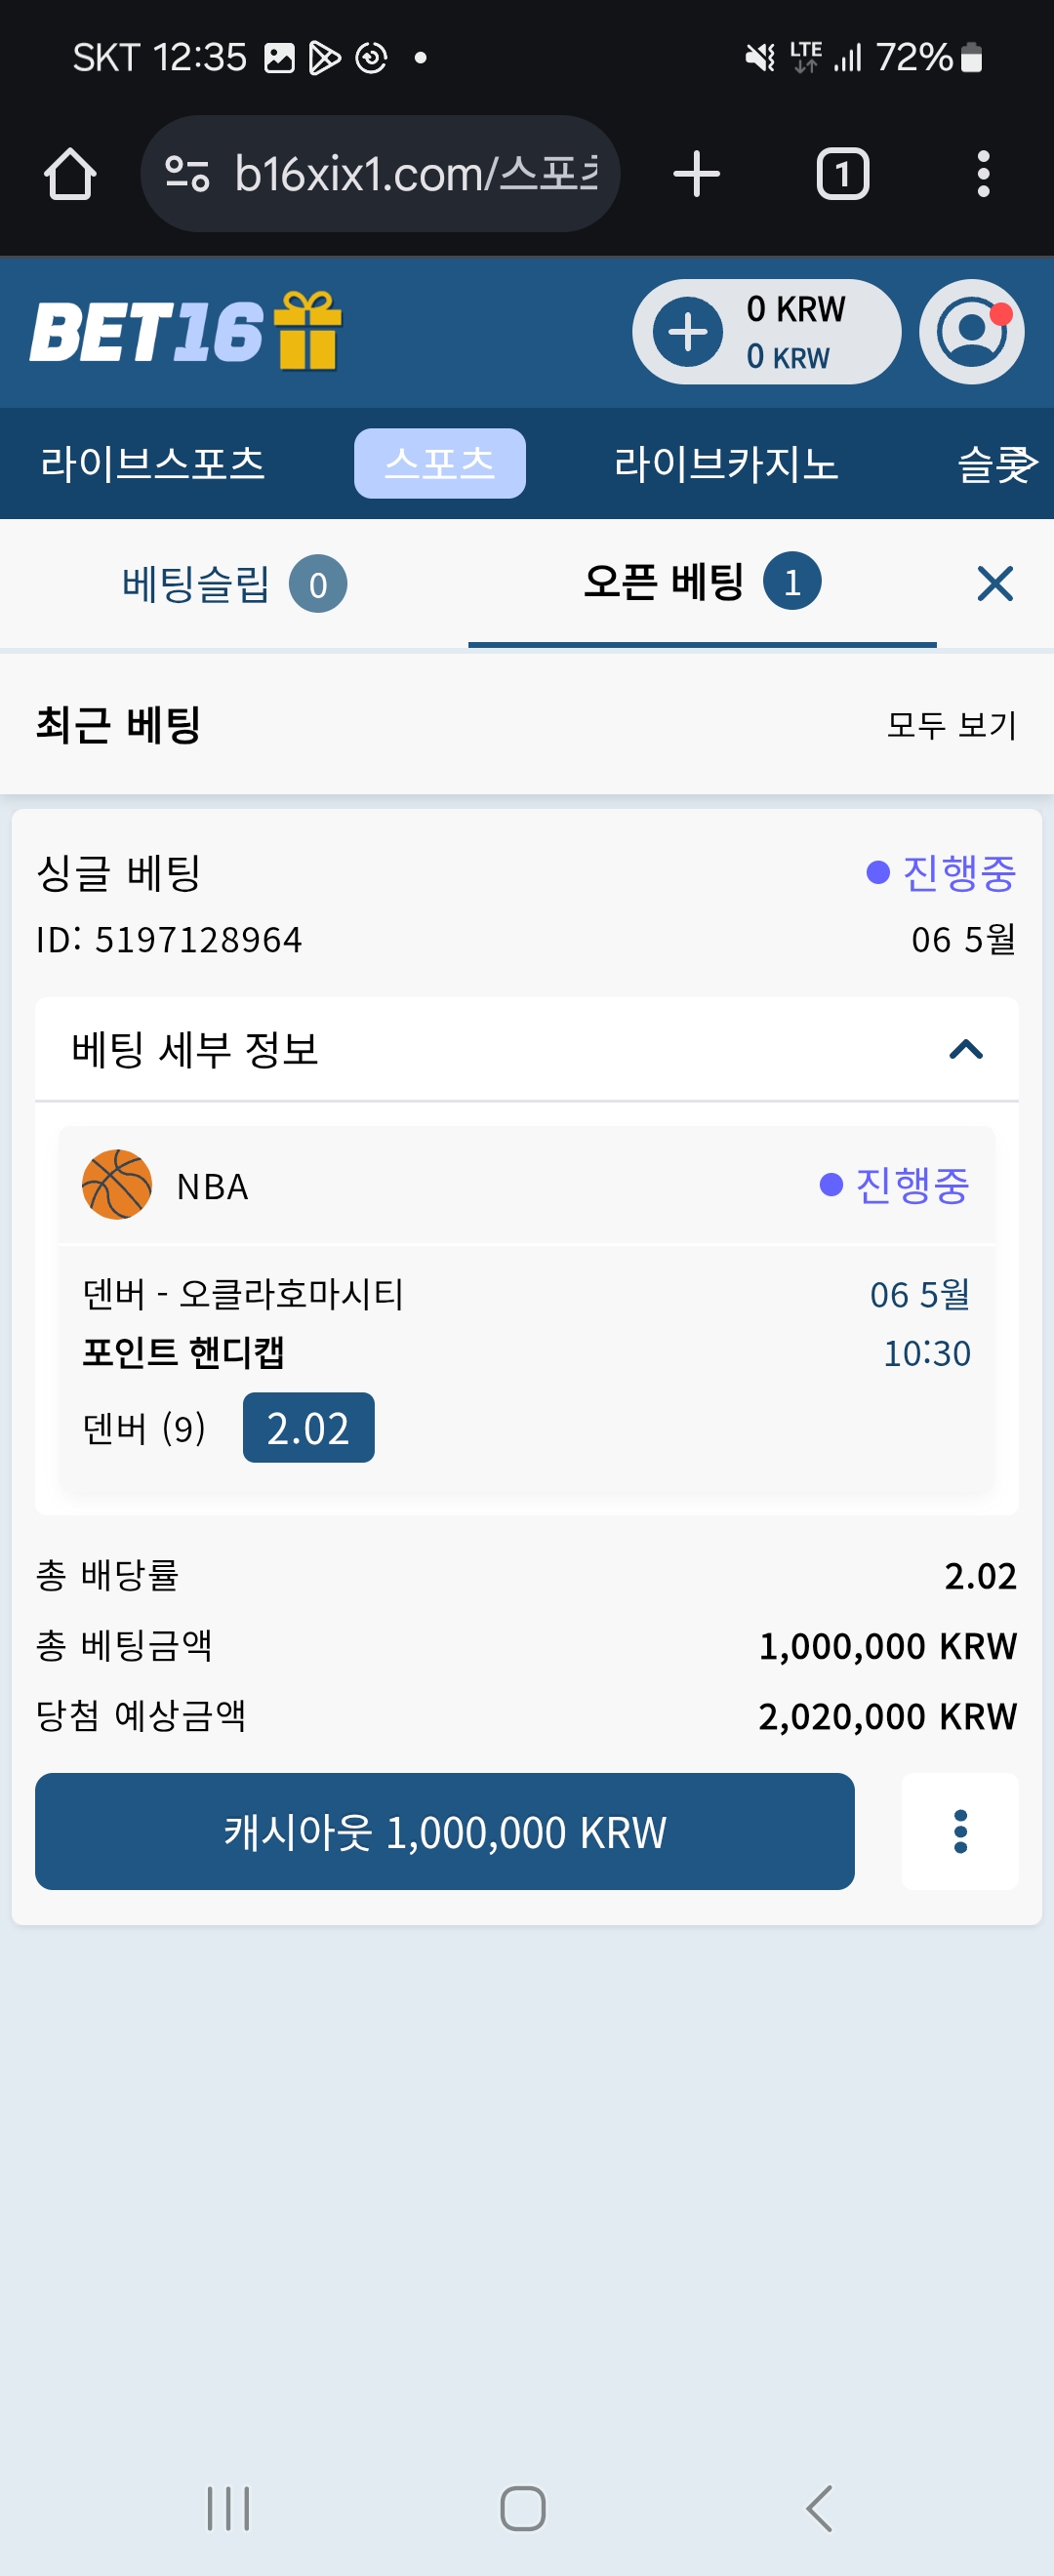Open the tab switcher showing 1 tab
1054x2576 pixels.
coord(842,174)
